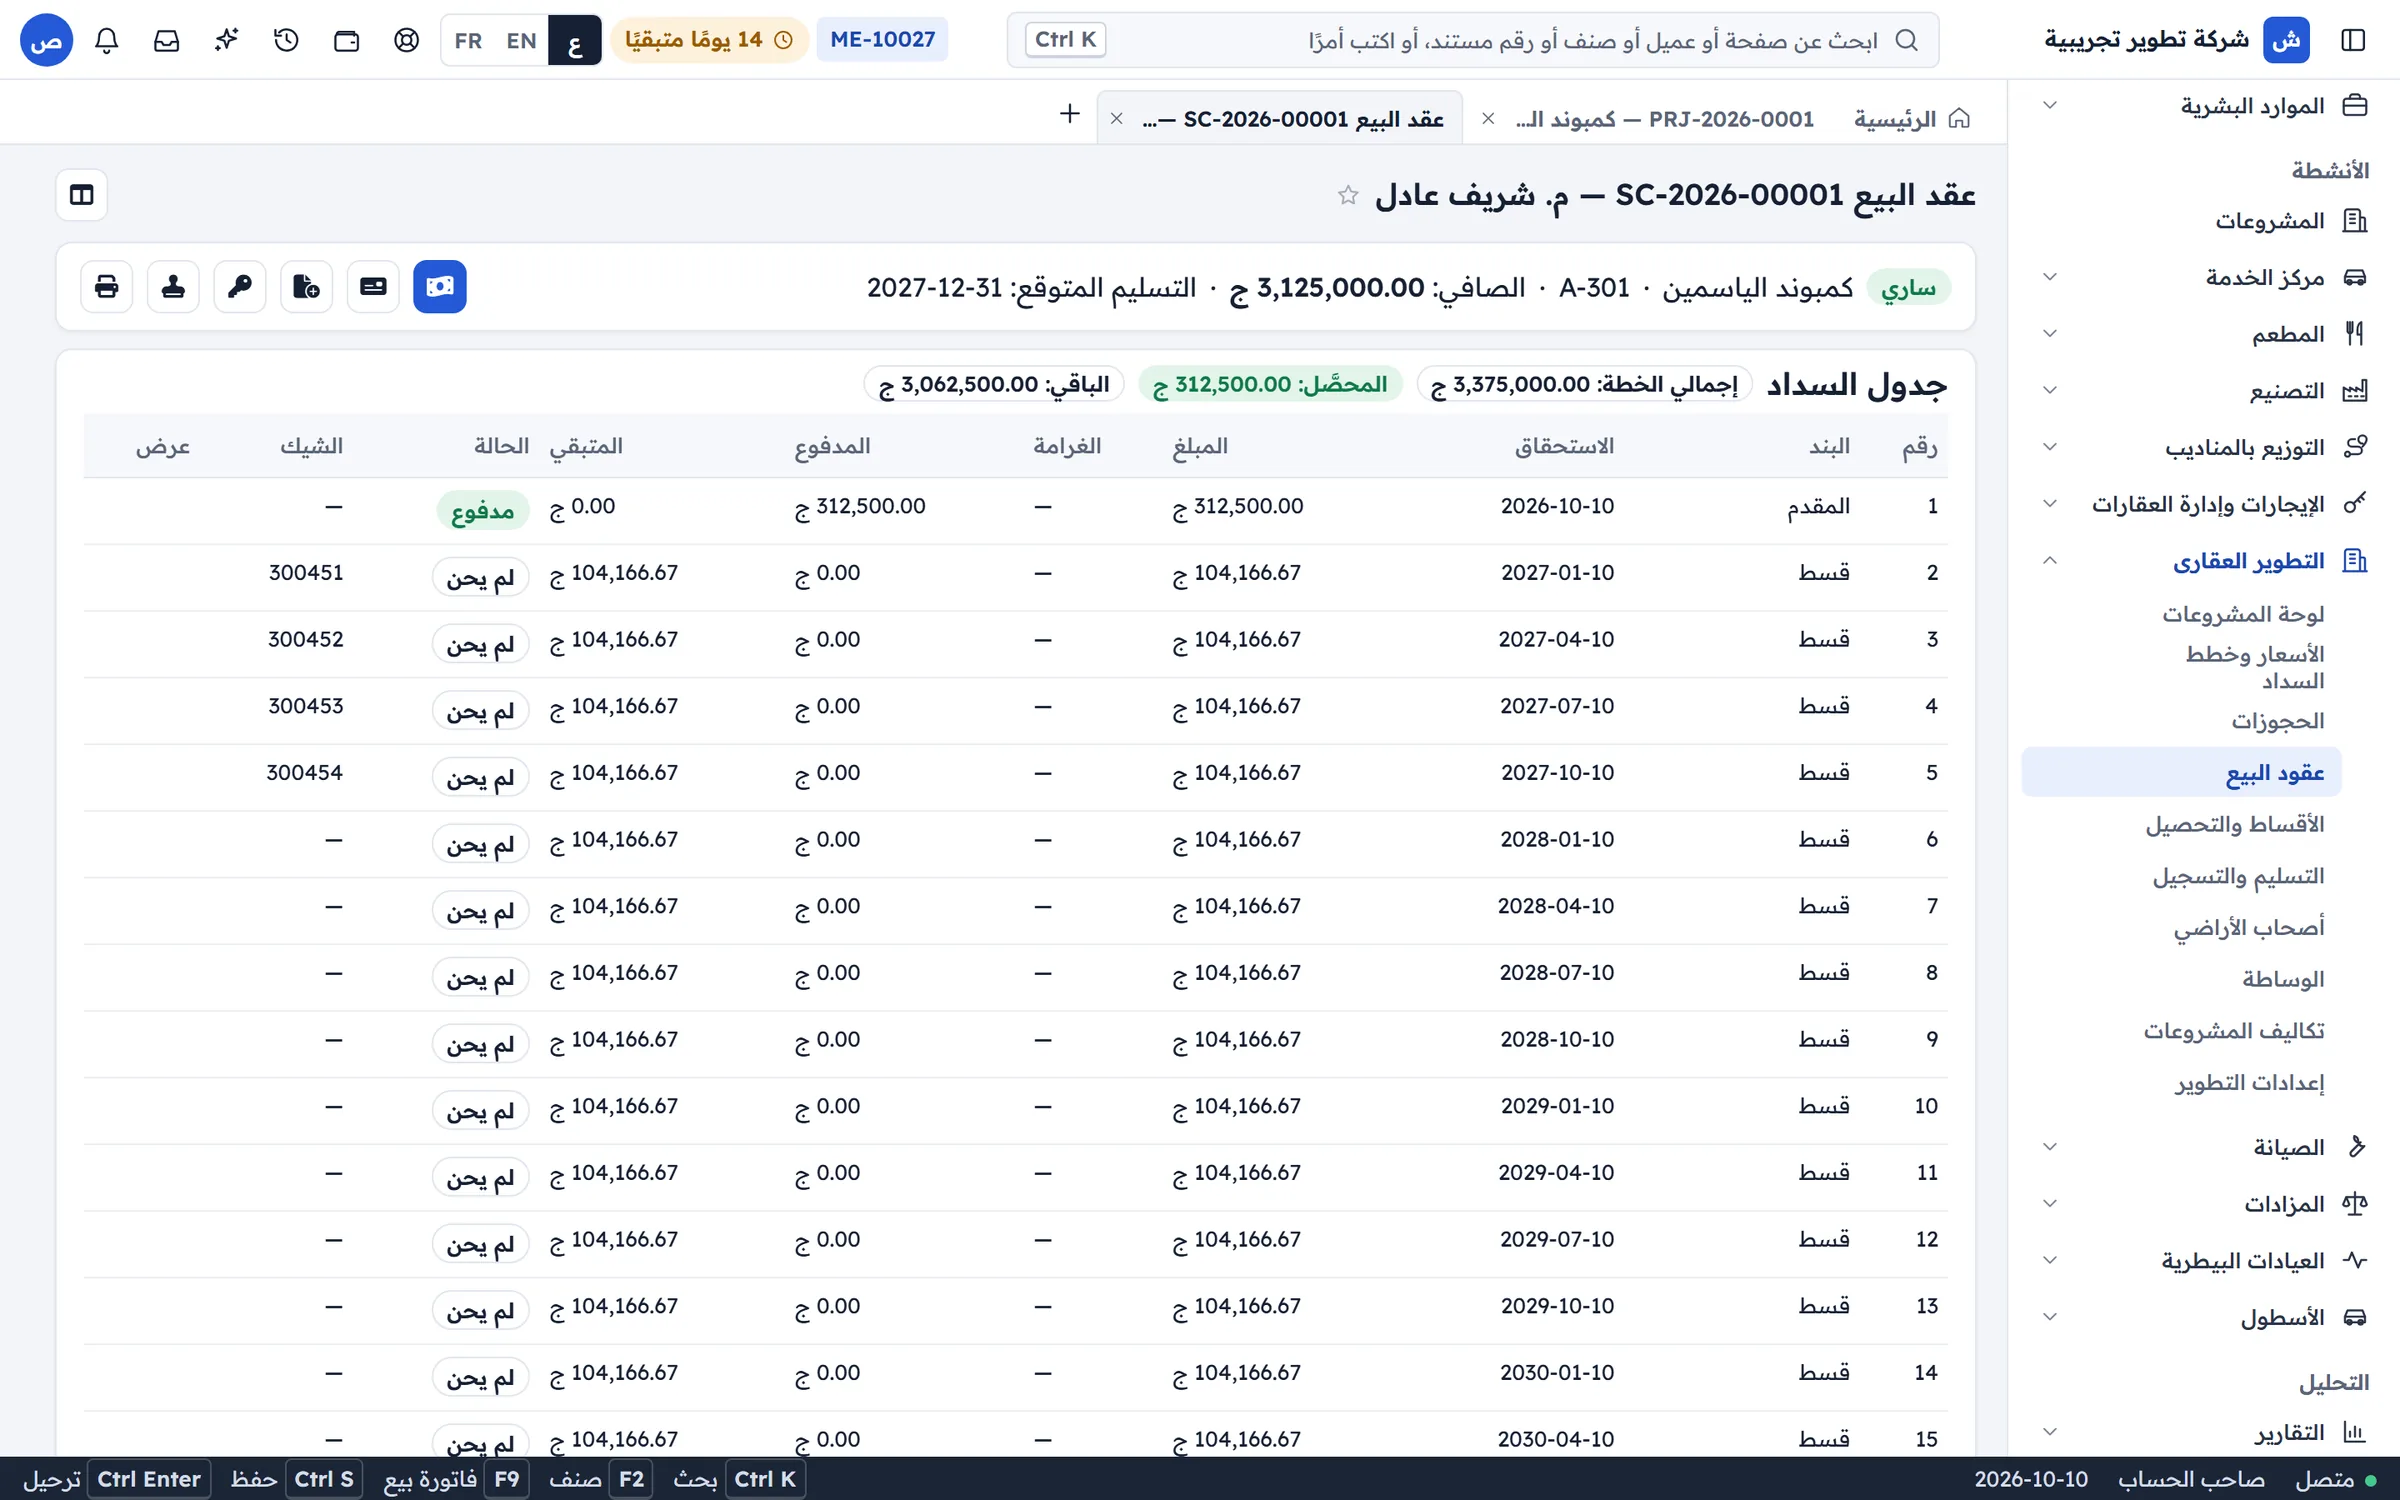Click the print icon in contract toolbar
Viewport: 2400px width, 1500px height.
[107, 287]
